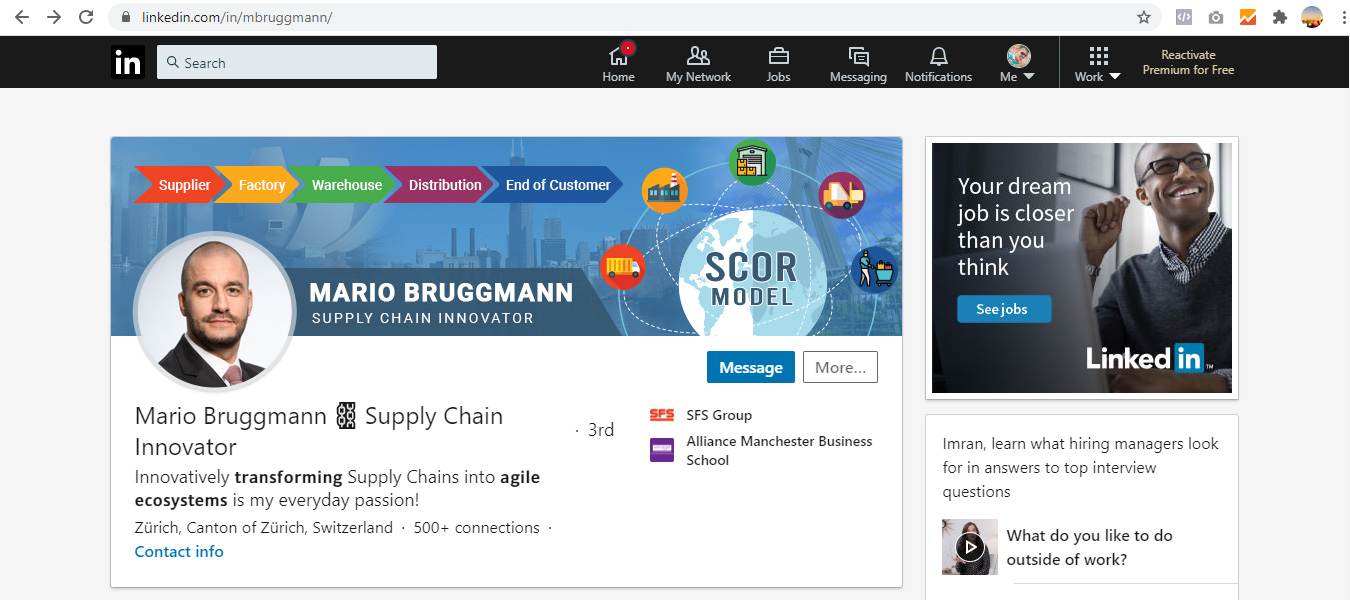Click the profile name headline text
1350x600 pixels.
click(319, 431)
